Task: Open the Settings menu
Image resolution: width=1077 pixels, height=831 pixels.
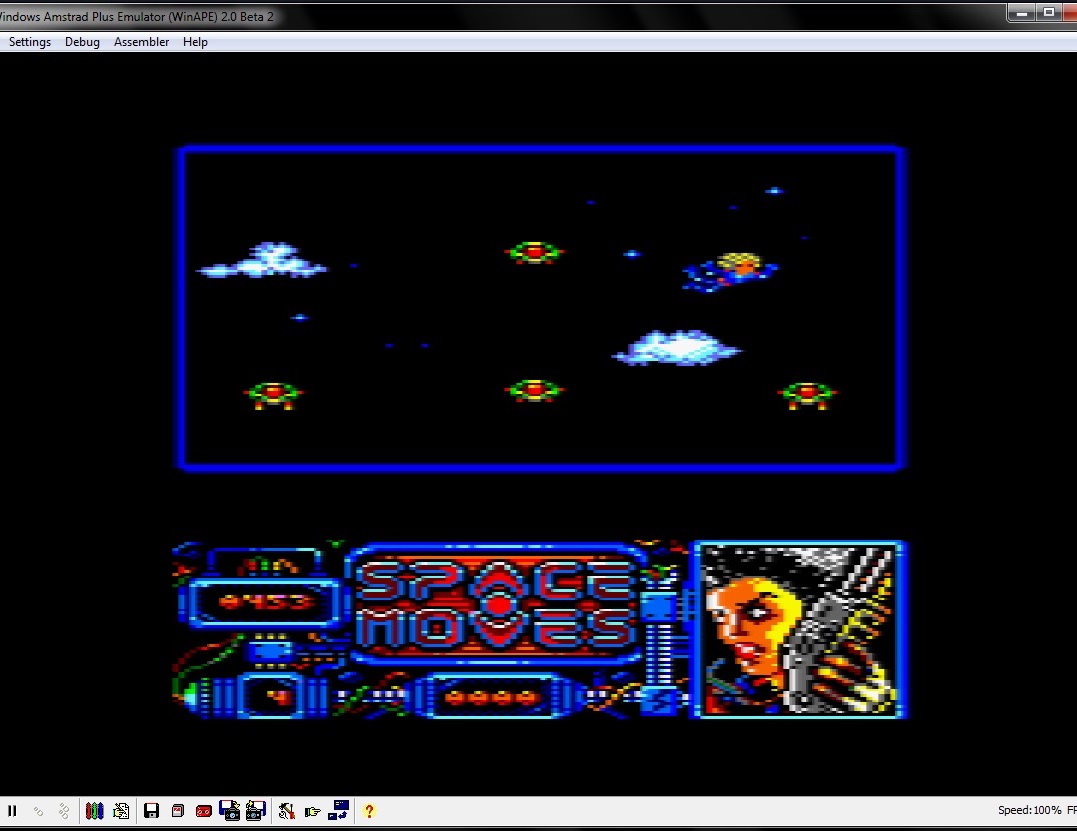Action: click(30, 42)
